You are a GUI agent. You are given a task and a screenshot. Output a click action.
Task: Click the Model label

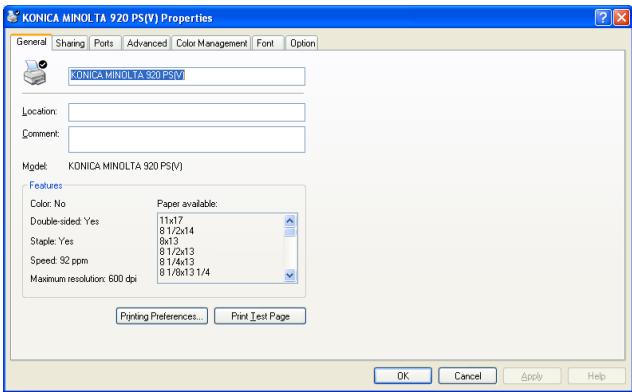[35, 166]
